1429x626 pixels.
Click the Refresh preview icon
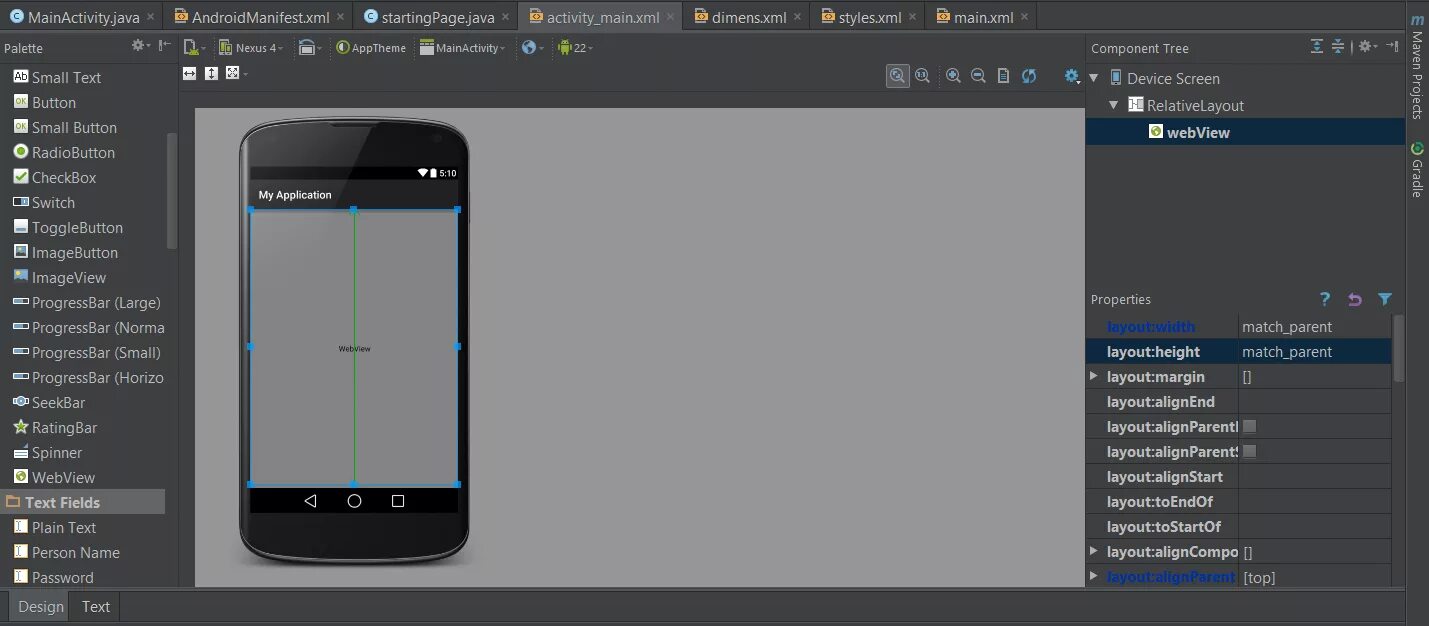coord(1029,76)
